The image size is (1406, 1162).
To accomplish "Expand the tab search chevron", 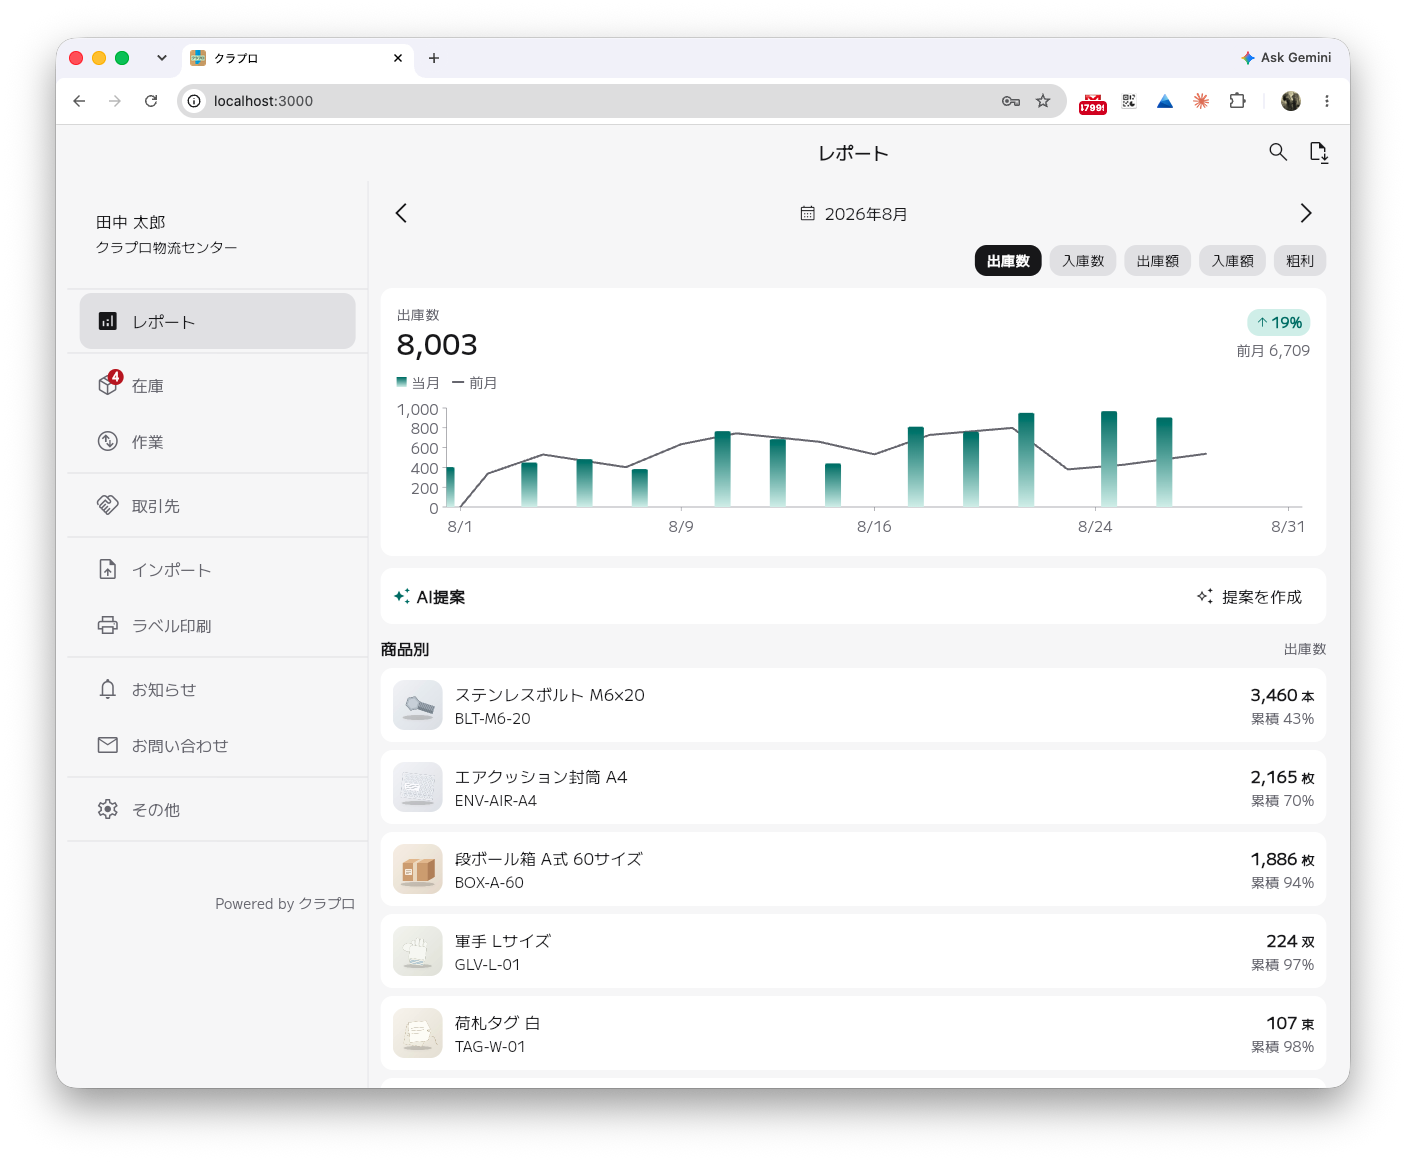I will pyautogui.click(x=162, y=58).
